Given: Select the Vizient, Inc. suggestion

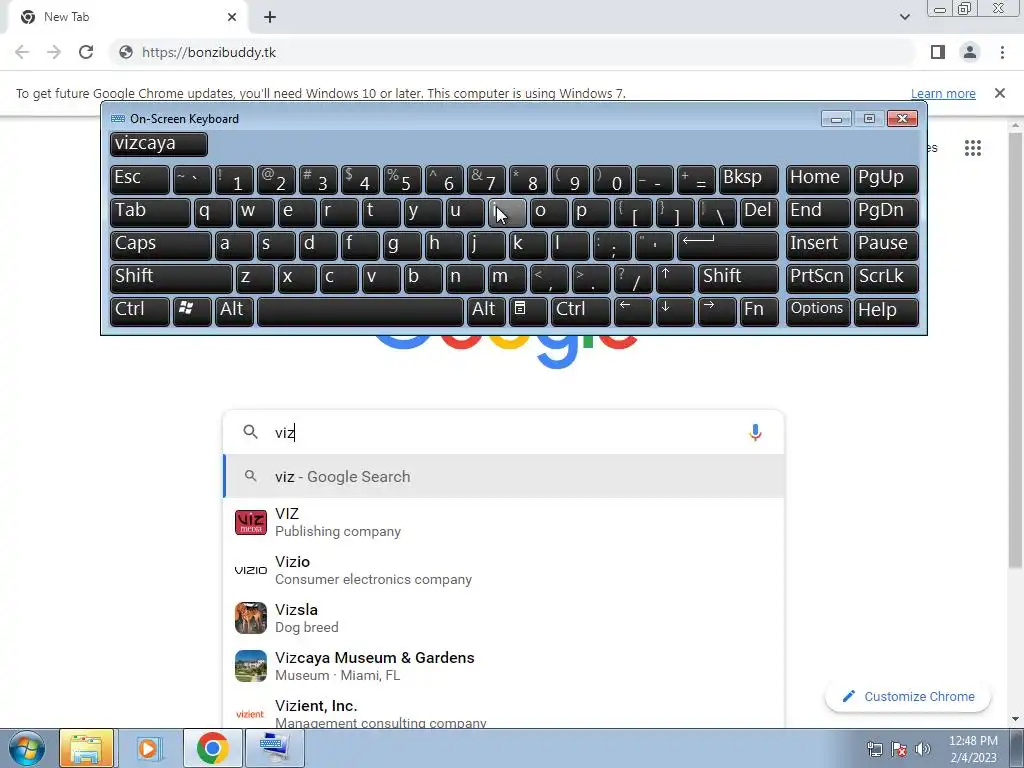Looking at the screenshot, I should [504, 711].
